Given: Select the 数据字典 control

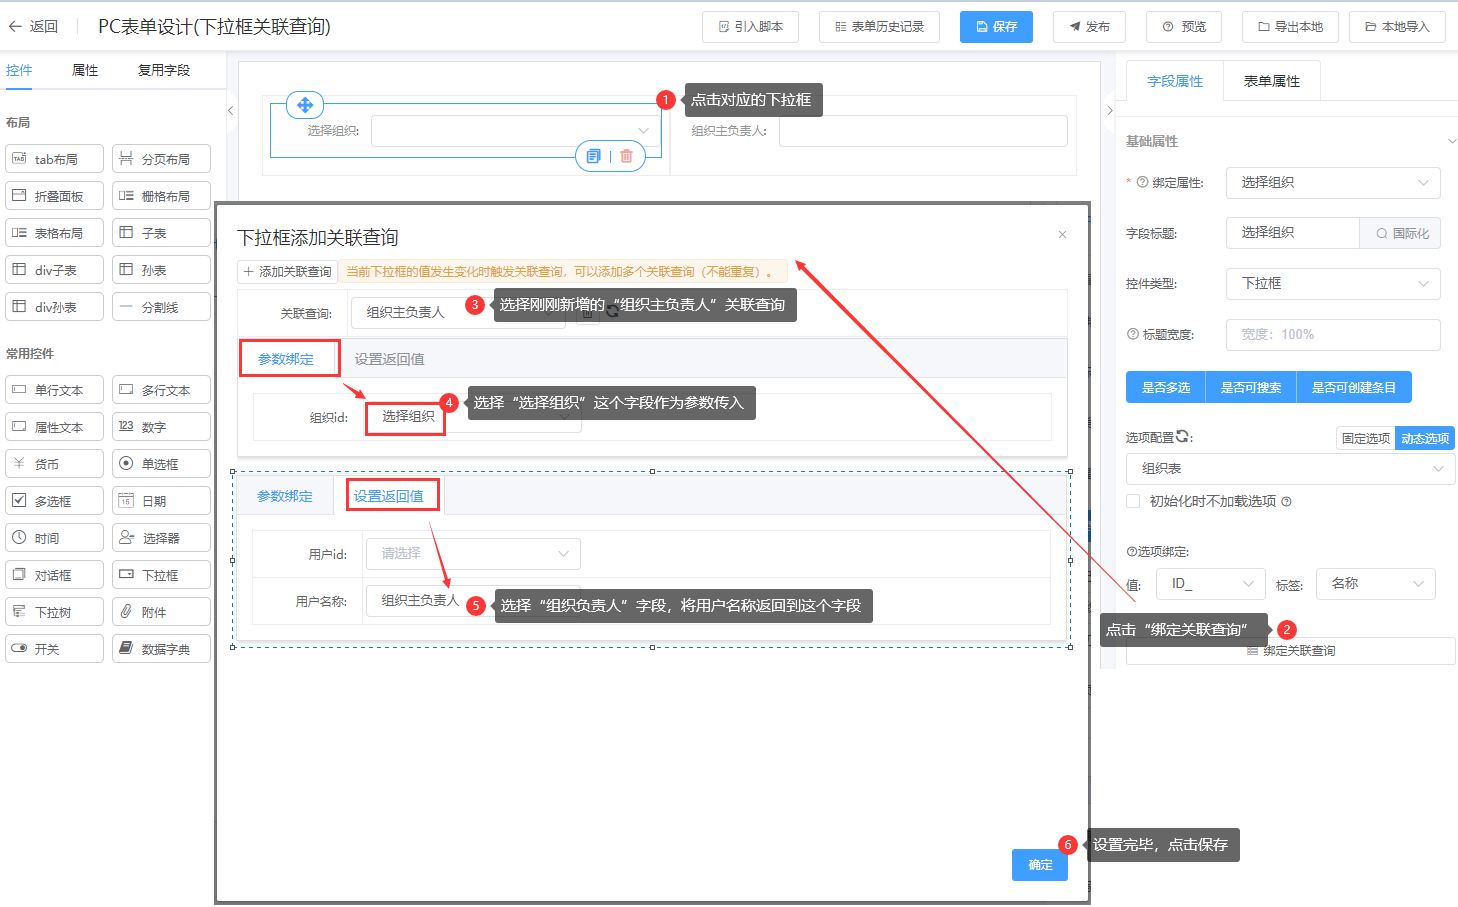Looking at the screenshot, I should [161, 649].
